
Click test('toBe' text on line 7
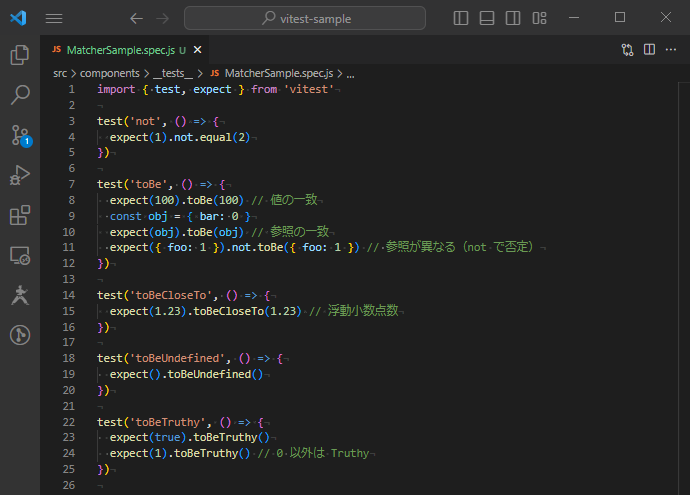[132, 184]
